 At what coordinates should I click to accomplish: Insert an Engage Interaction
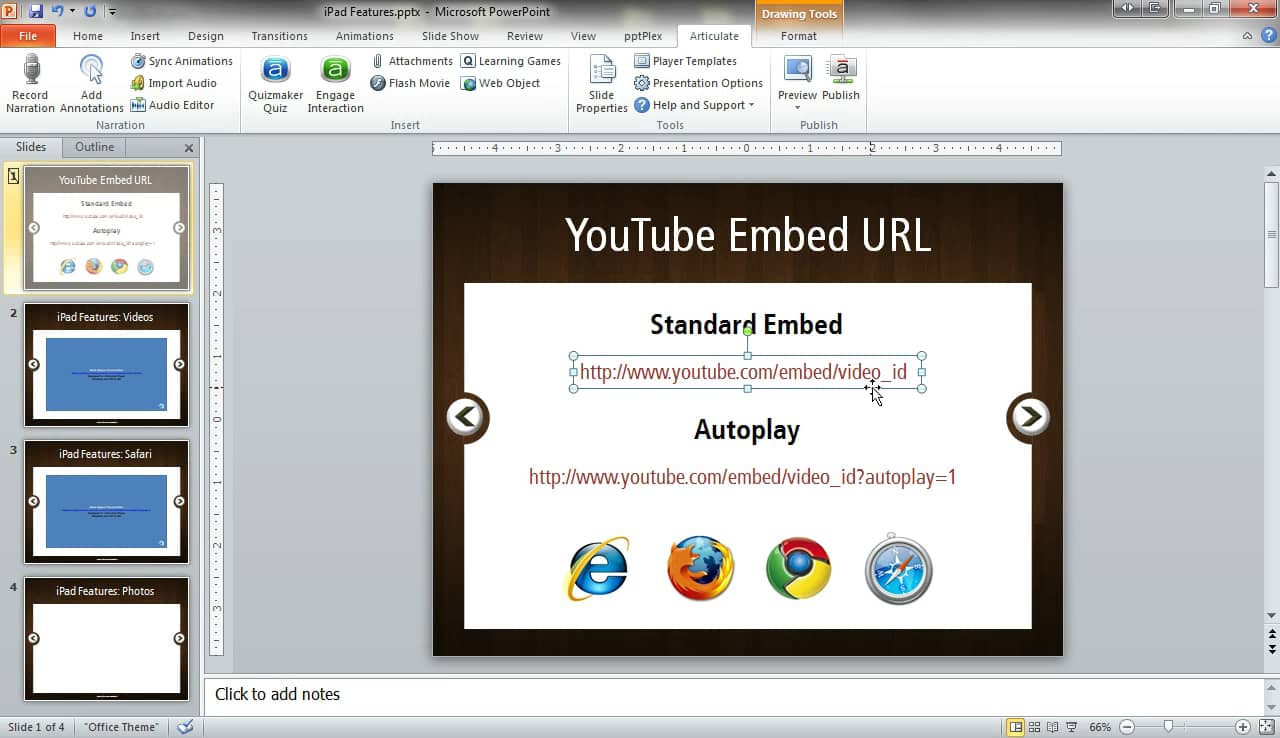335,84
